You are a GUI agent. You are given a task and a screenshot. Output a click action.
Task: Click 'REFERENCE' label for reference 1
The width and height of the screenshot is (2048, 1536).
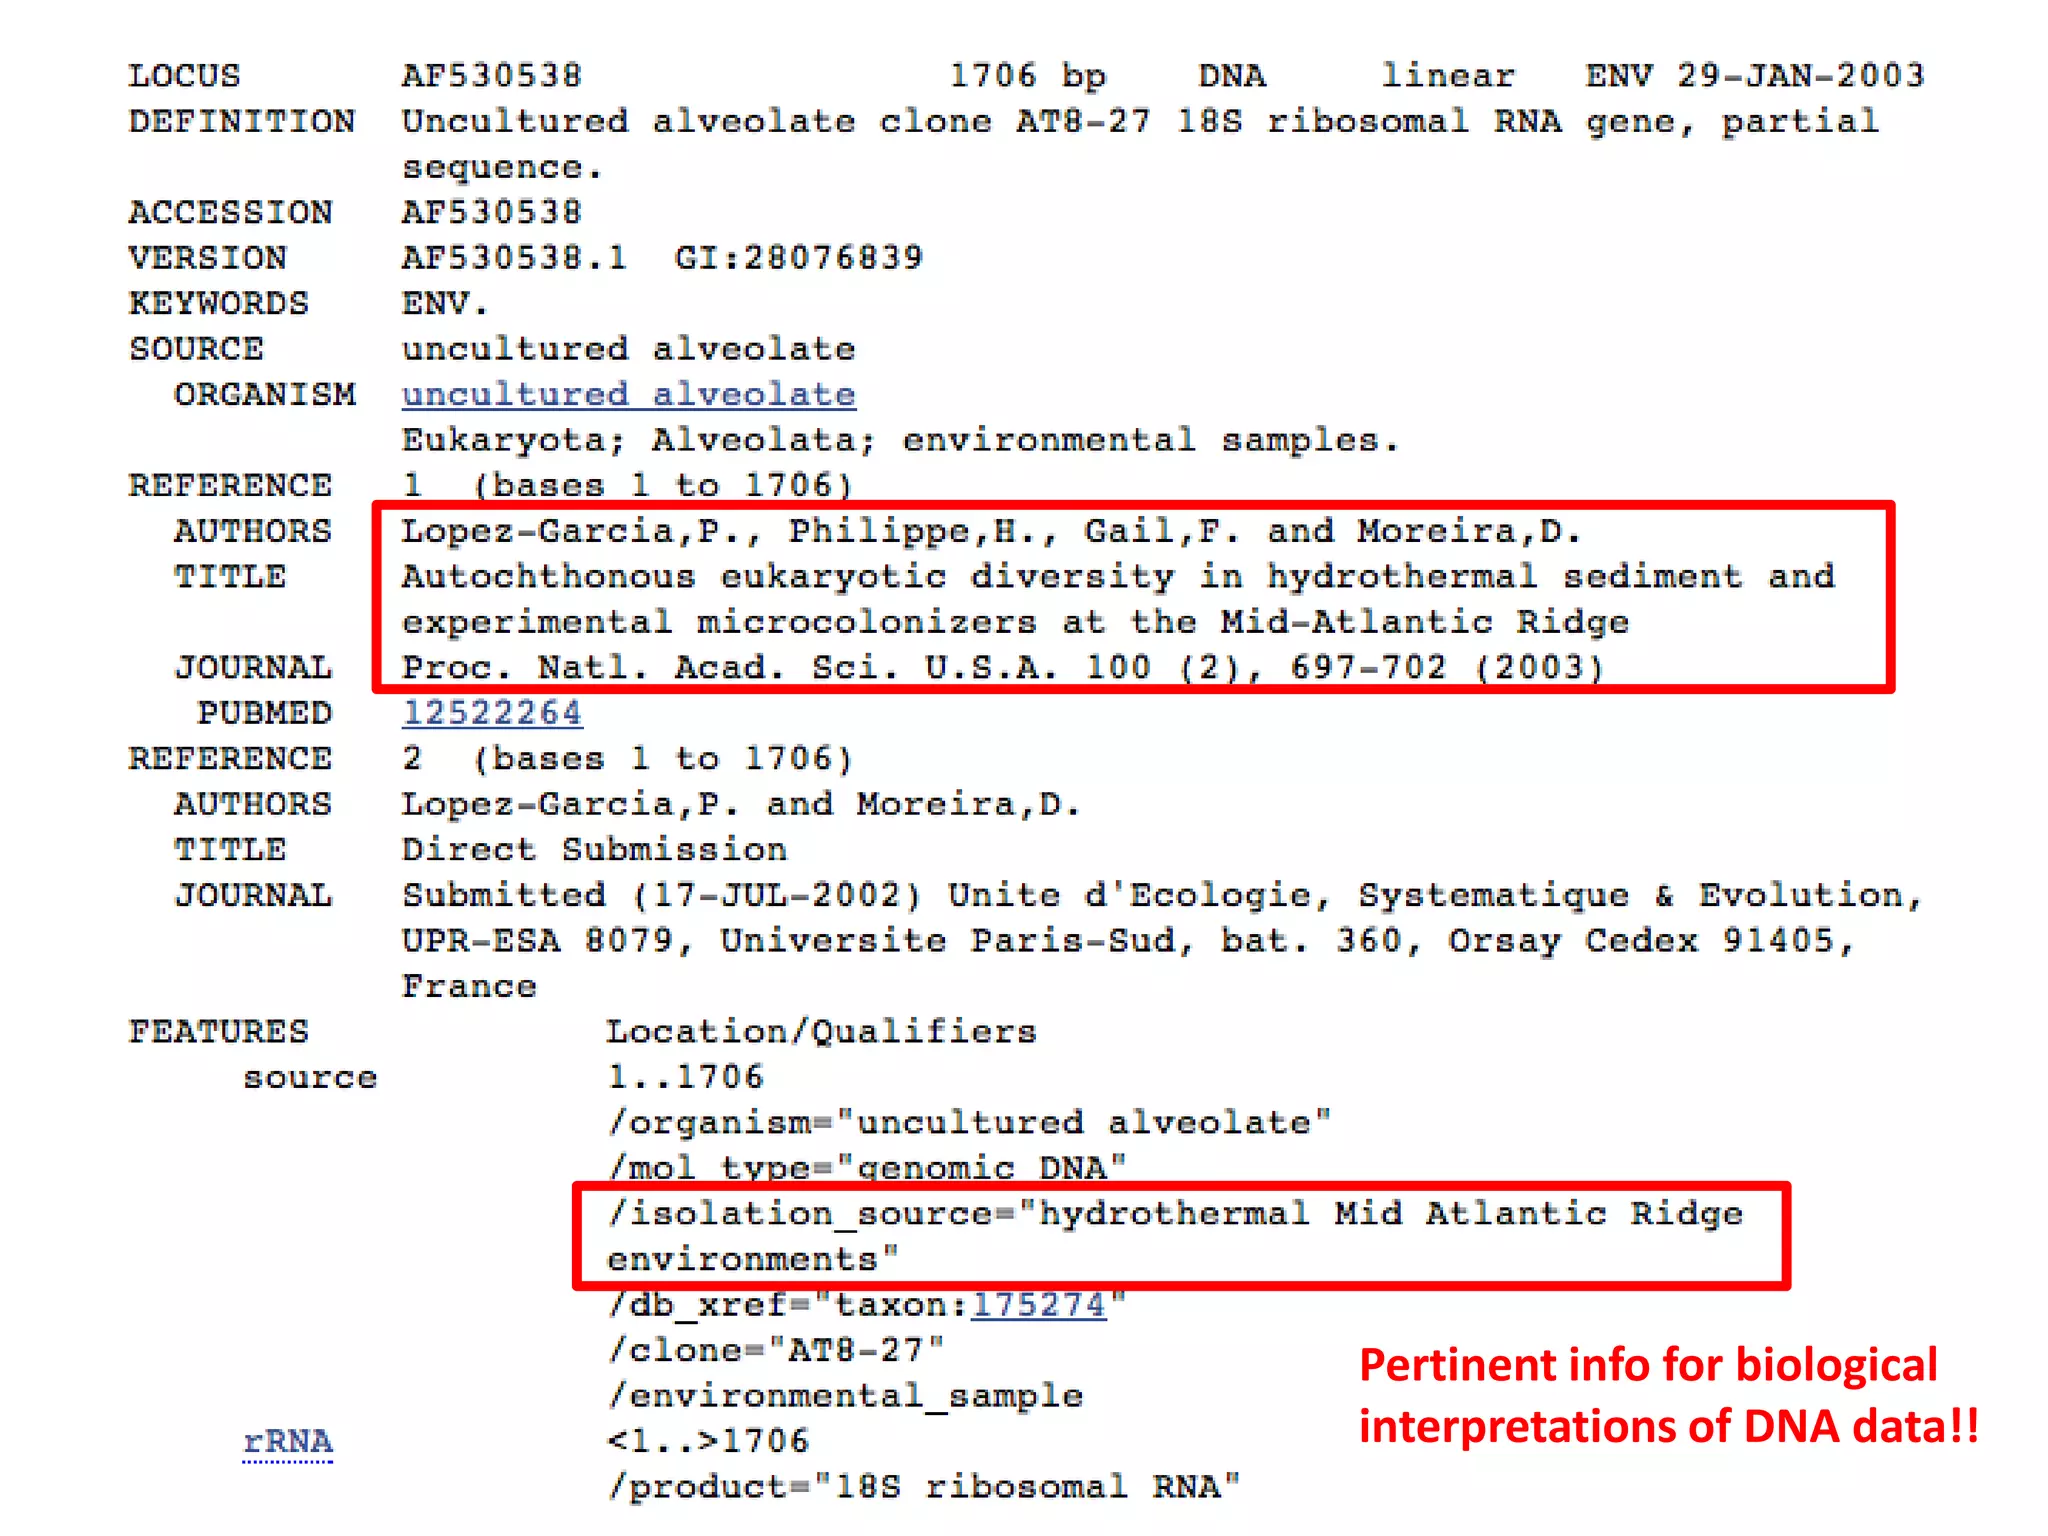(230, 486)
